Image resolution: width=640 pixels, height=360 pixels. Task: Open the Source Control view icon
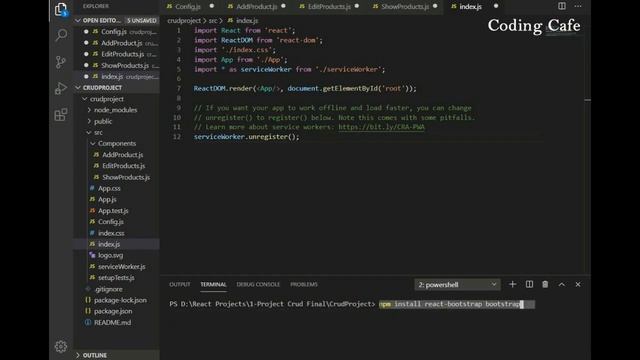pyautogui.click(x=61, y=62)
